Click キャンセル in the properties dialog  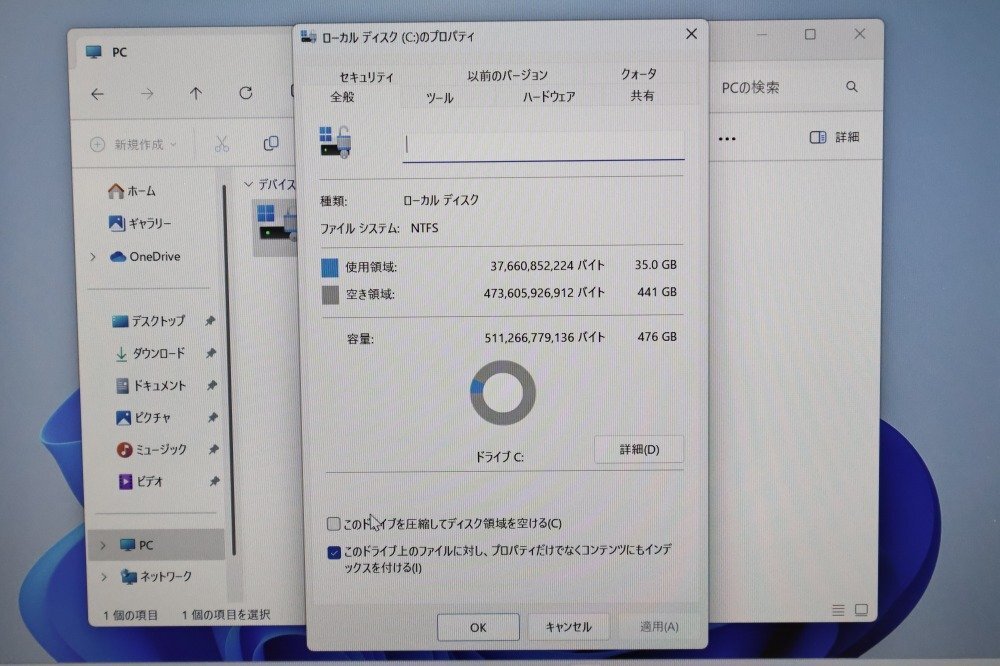(569, 627)
